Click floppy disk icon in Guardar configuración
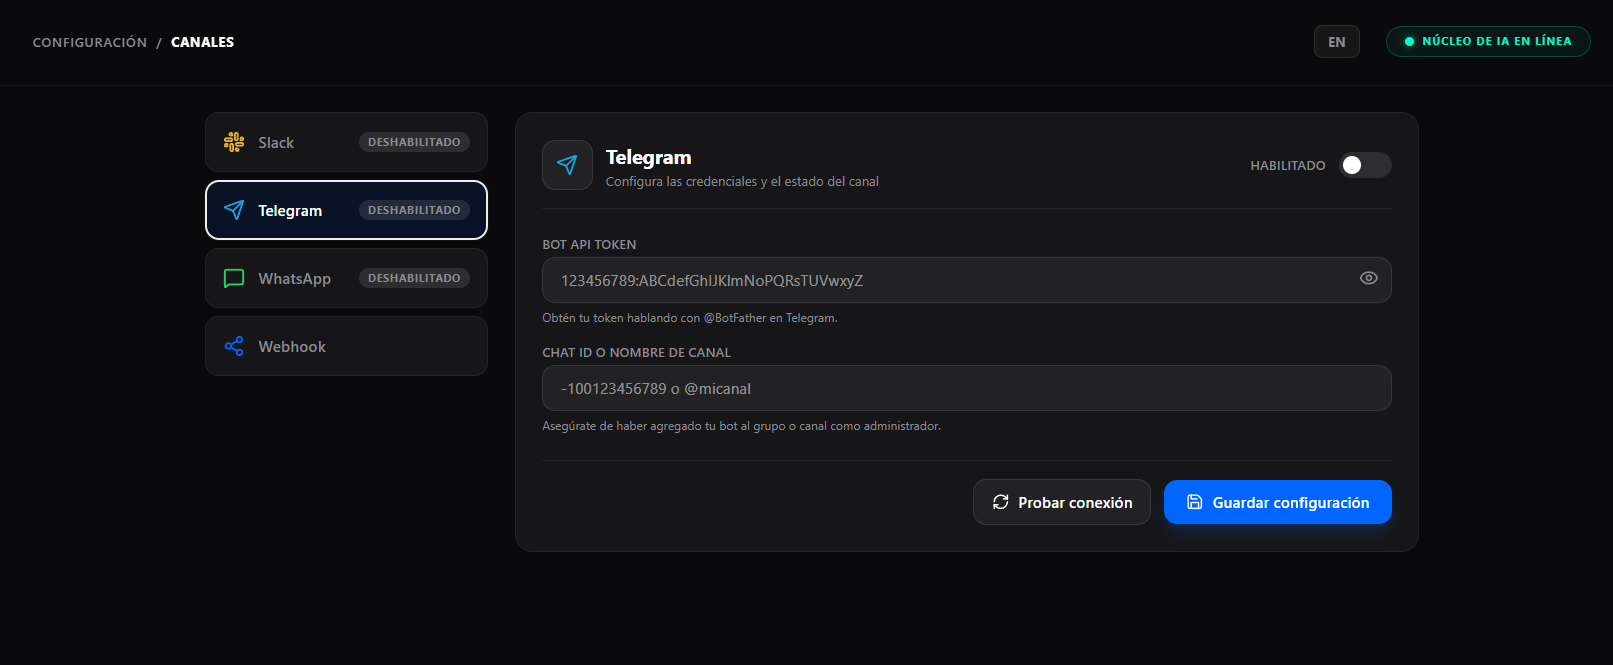 tap(1195, 502)
